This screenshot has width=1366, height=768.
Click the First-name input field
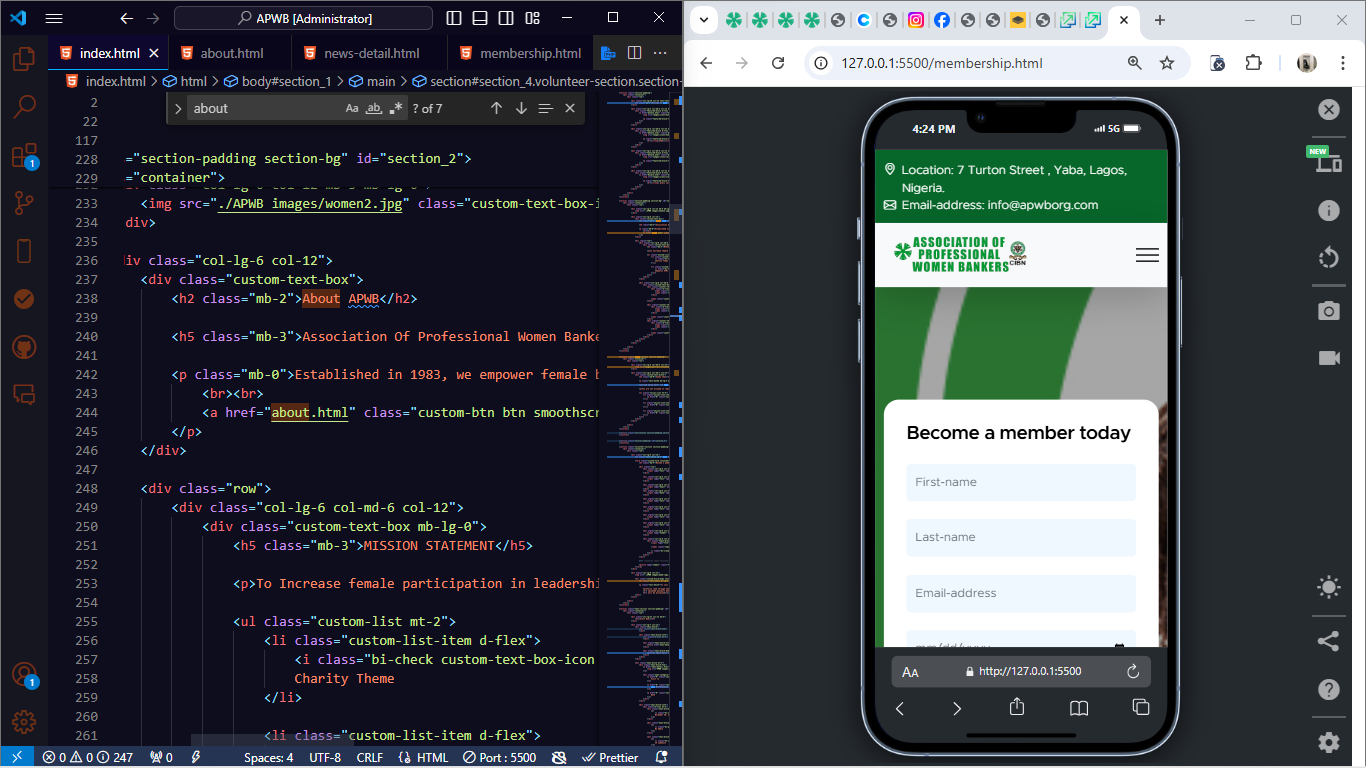(x=1020, y=482)
